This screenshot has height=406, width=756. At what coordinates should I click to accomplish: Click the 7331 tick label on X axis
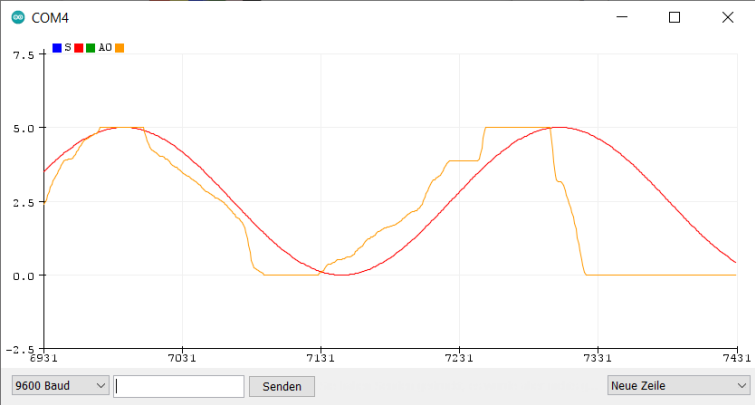click(597, 358)
